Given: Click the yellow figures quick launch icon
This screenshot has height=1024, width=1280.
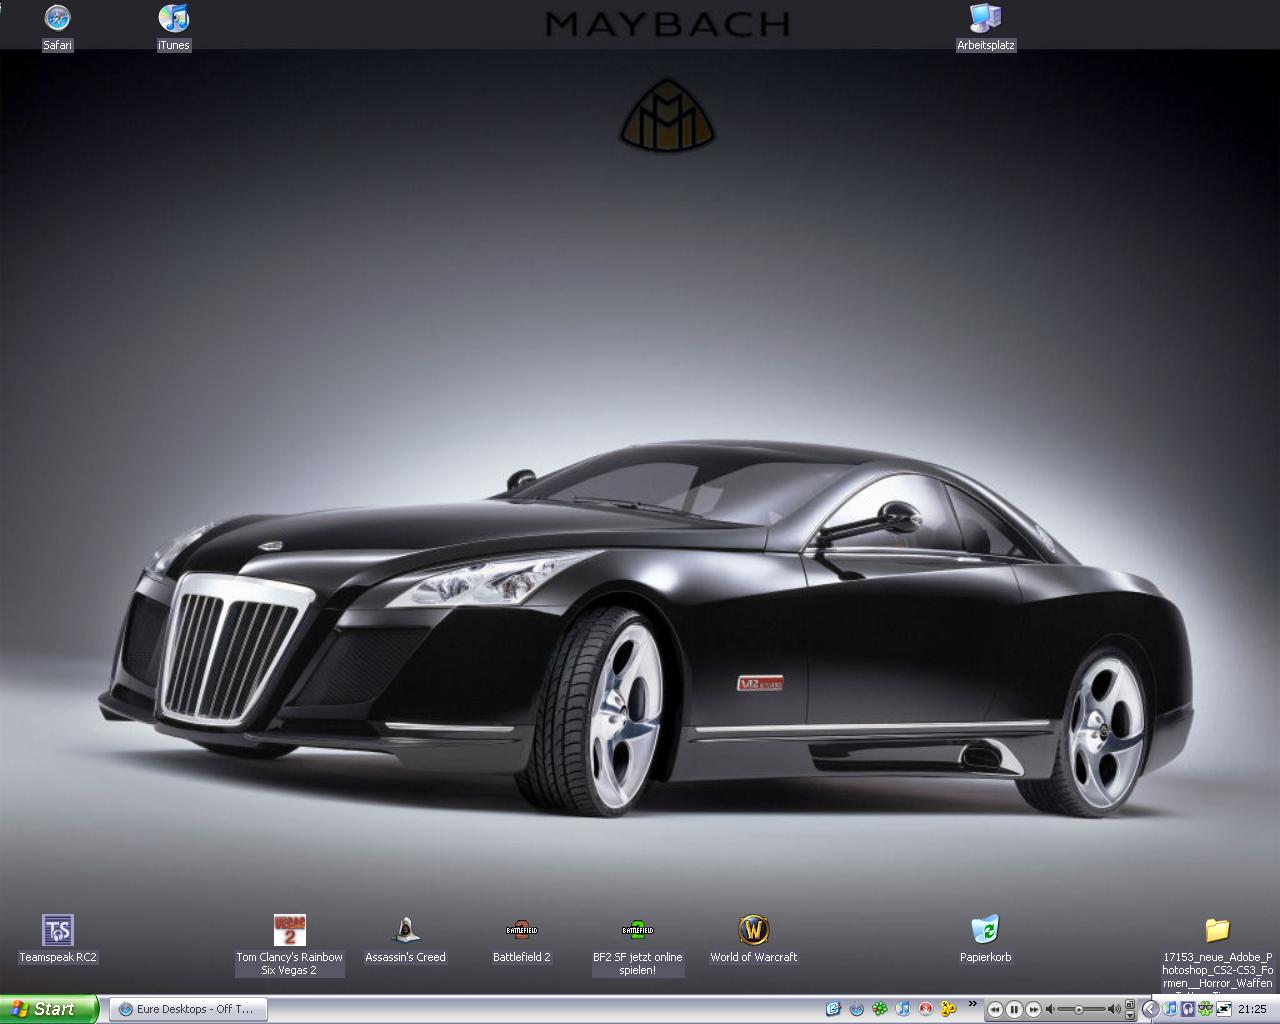Looking at the screenshot, I should 948,1009.
